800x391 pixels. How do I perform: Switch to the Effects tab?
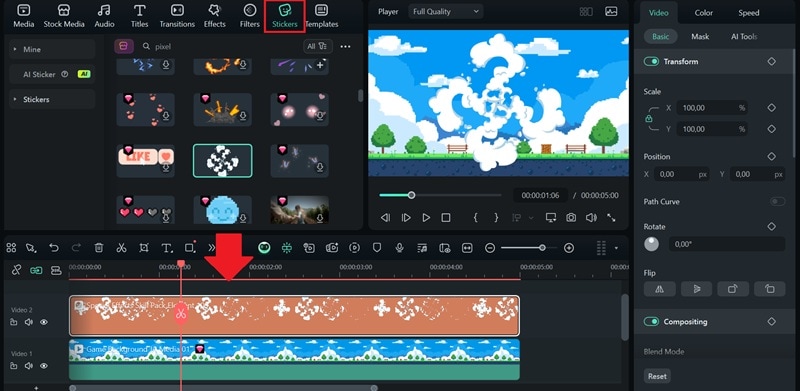pos(214,16)
